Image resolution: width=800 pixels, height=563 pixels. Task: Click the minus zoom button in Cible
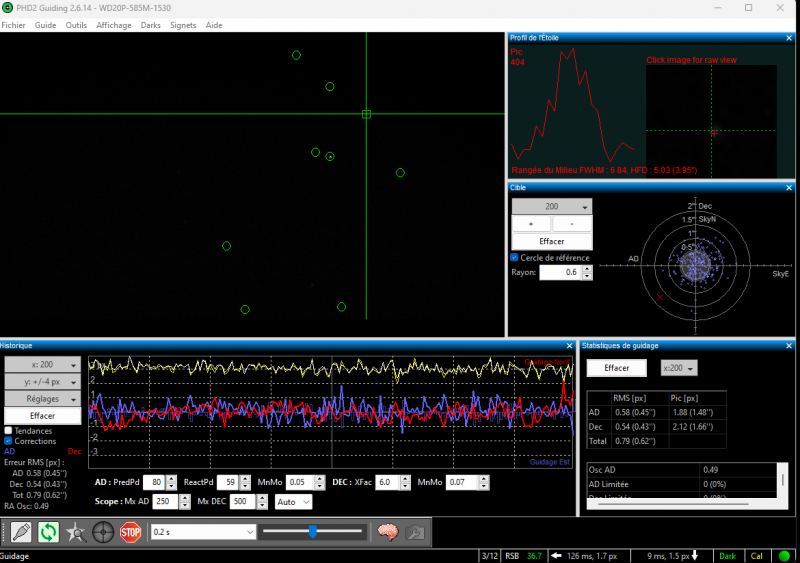point(572,224)
